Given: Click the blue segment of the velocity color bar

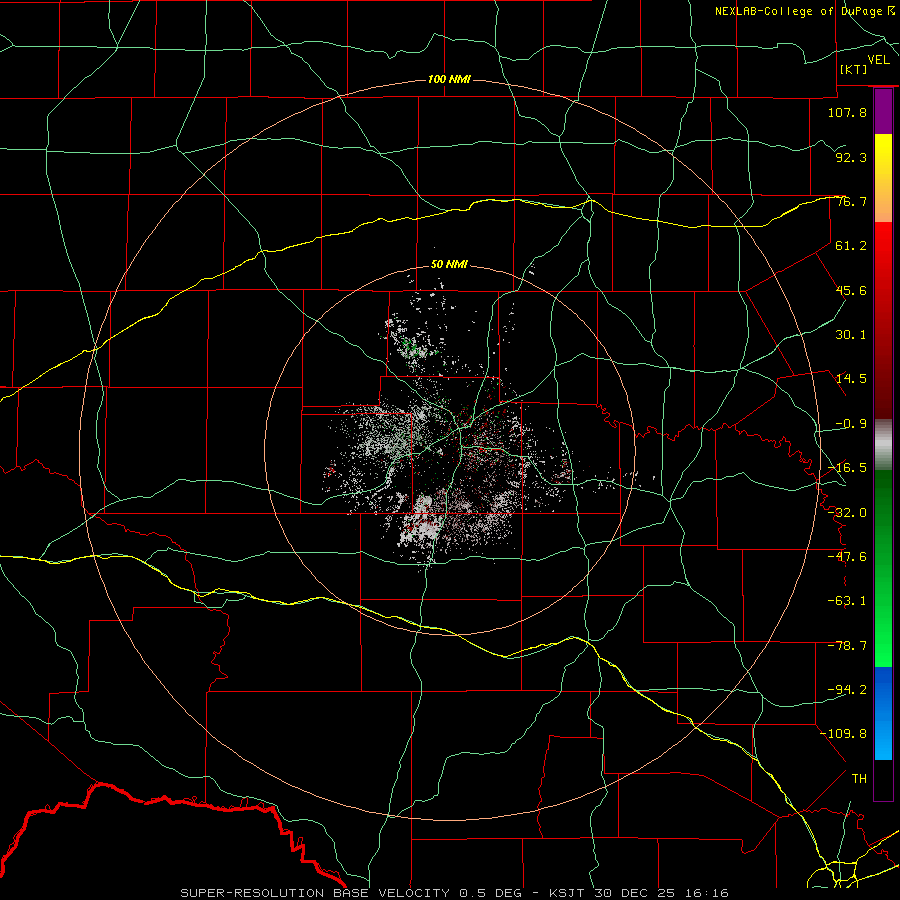Looking at the screenshot, I should (883, 713).
